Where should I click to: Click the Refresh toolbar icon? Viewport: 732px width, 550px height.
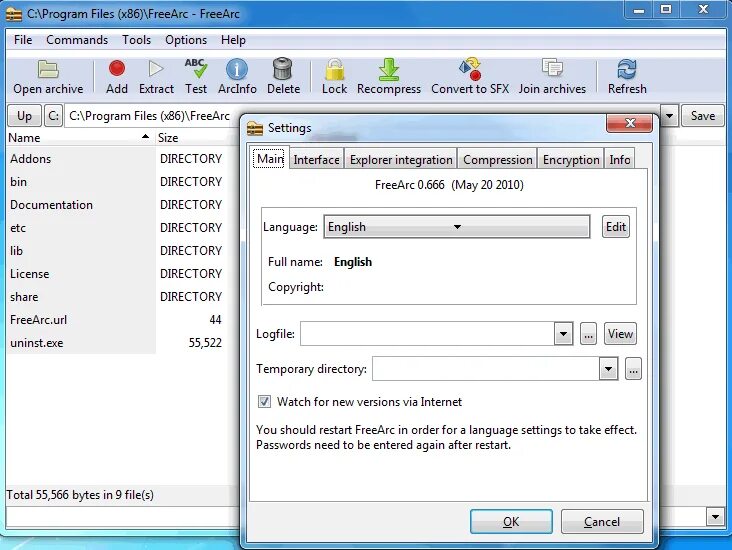626,69
